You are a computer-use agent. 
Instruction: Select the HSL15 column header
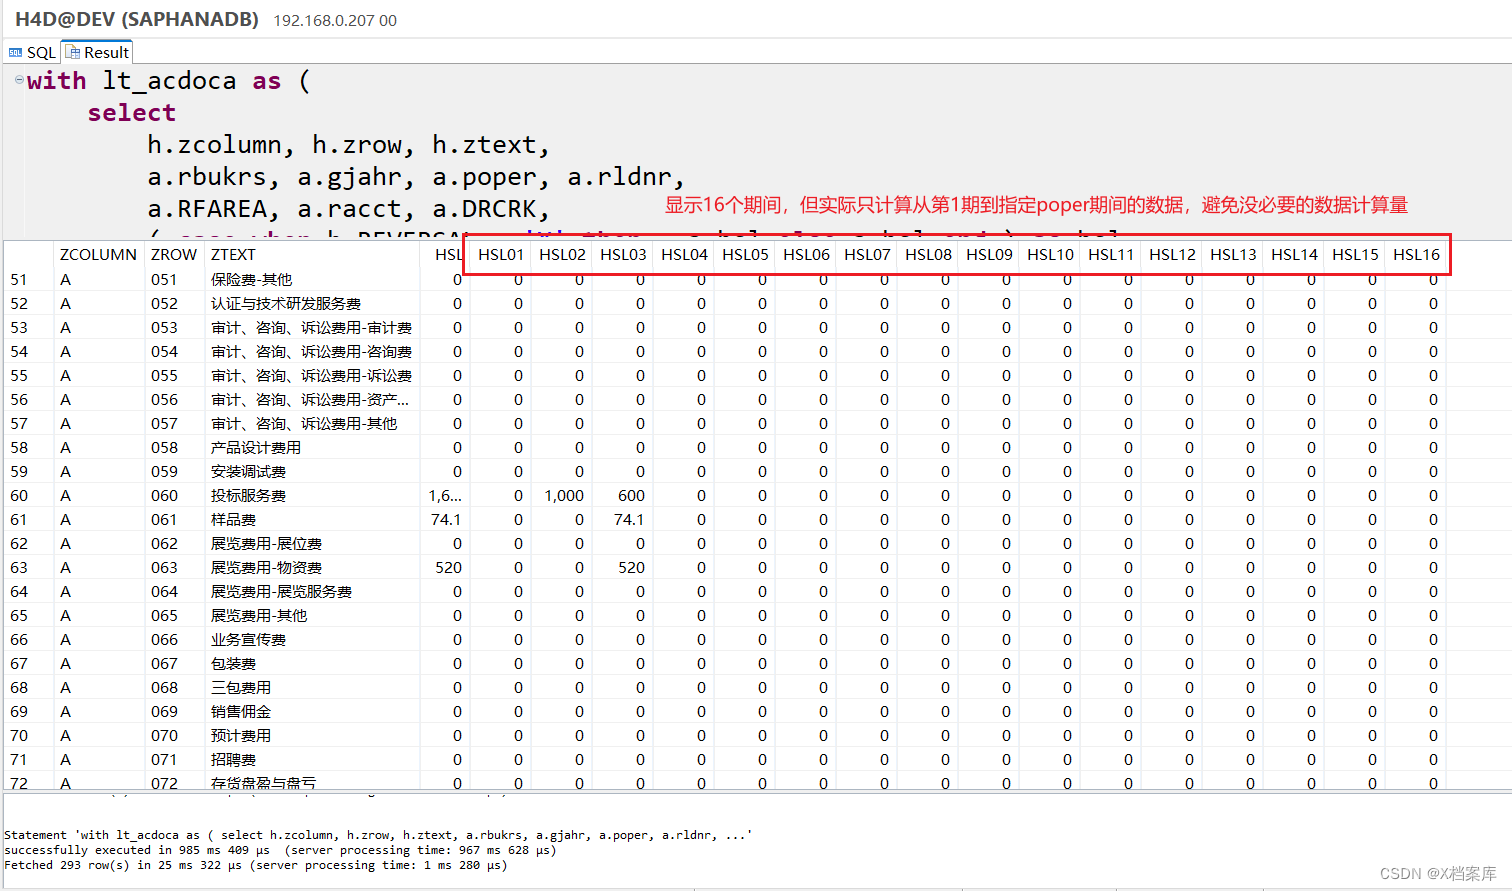pos(1355,254)
